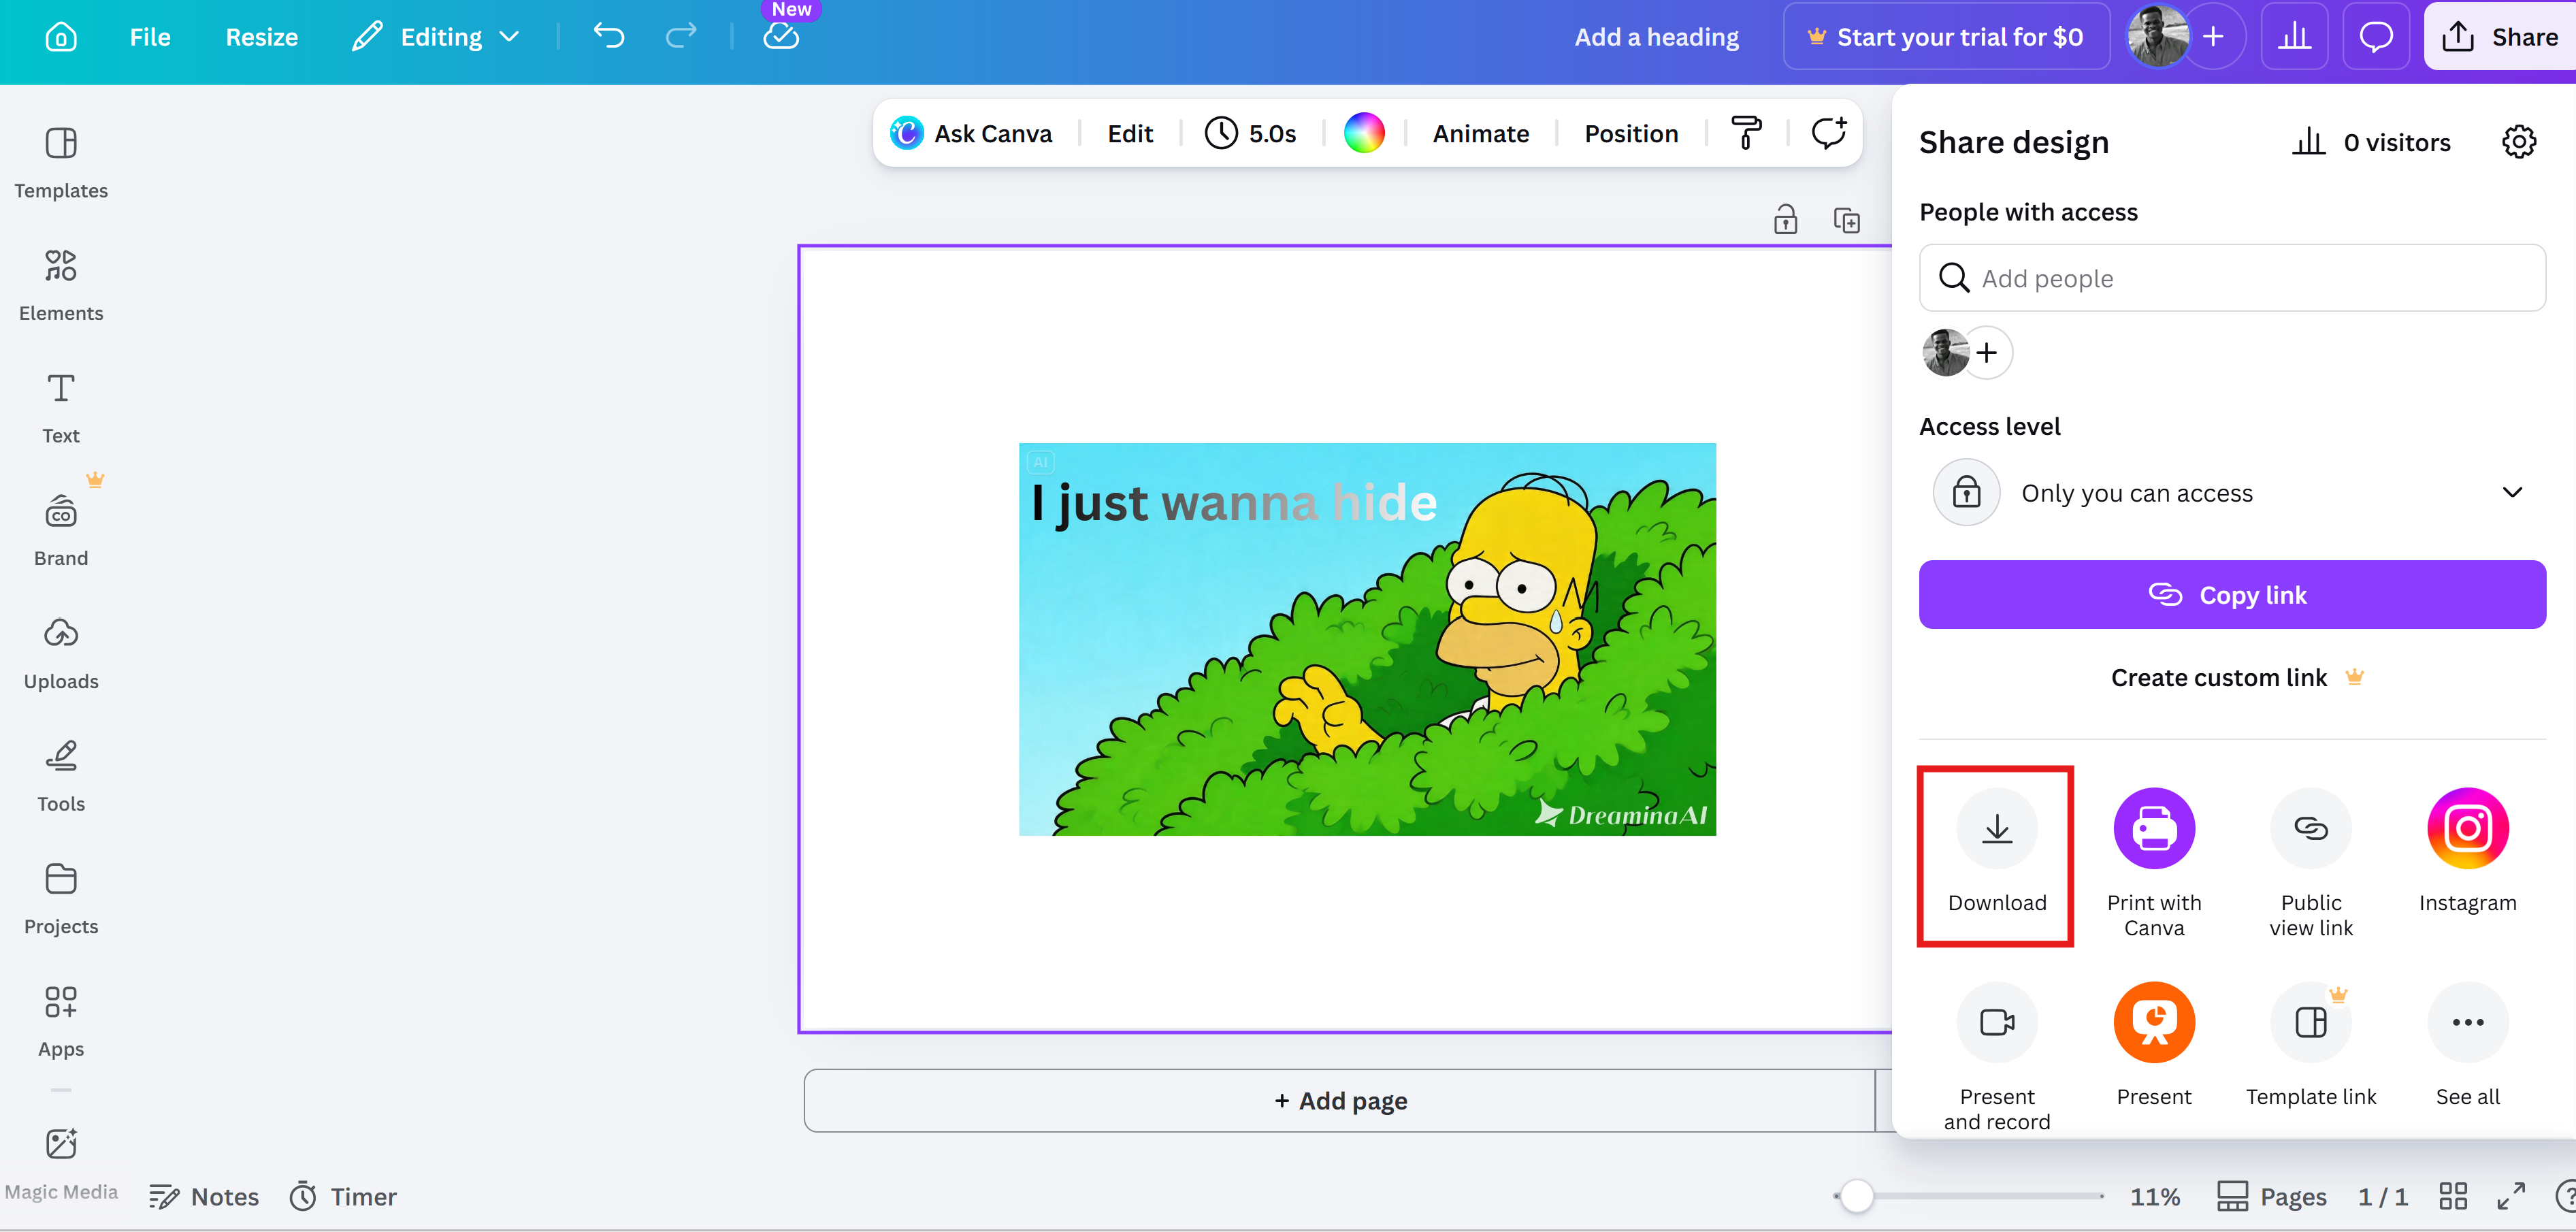Choose the Present option
This screenshot has height=1232, width=2576.
coord(2153,1044)
